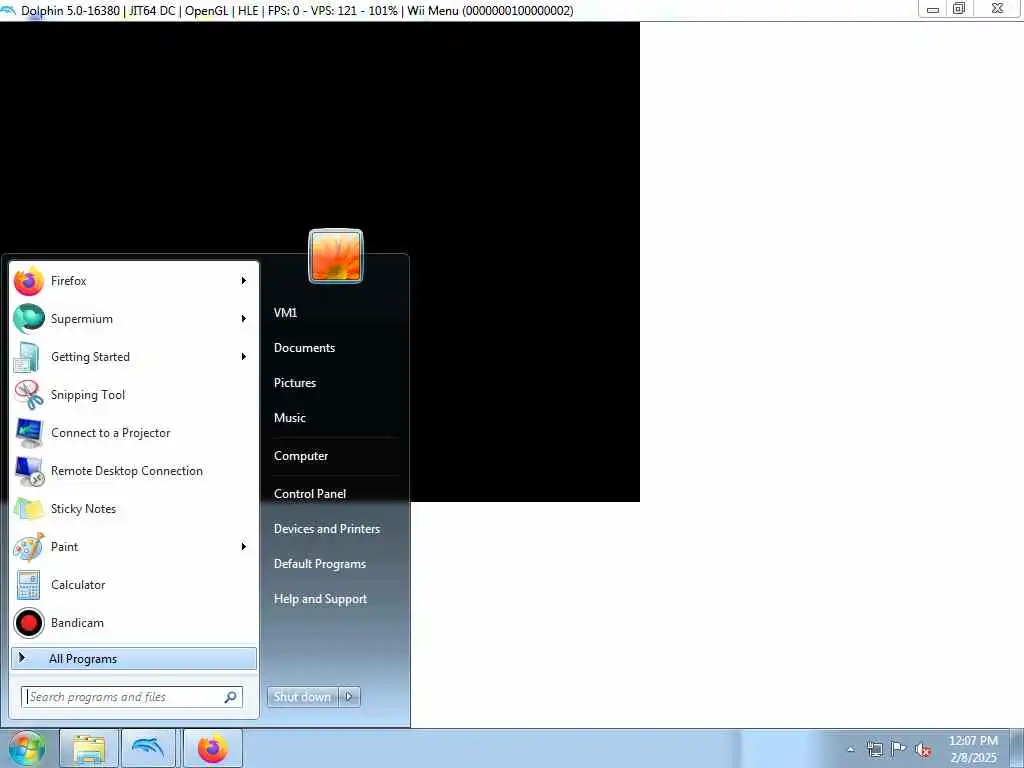1024x768 pixels.
Task: Open shut down options arrow
Action: click(x=349, y=697)
